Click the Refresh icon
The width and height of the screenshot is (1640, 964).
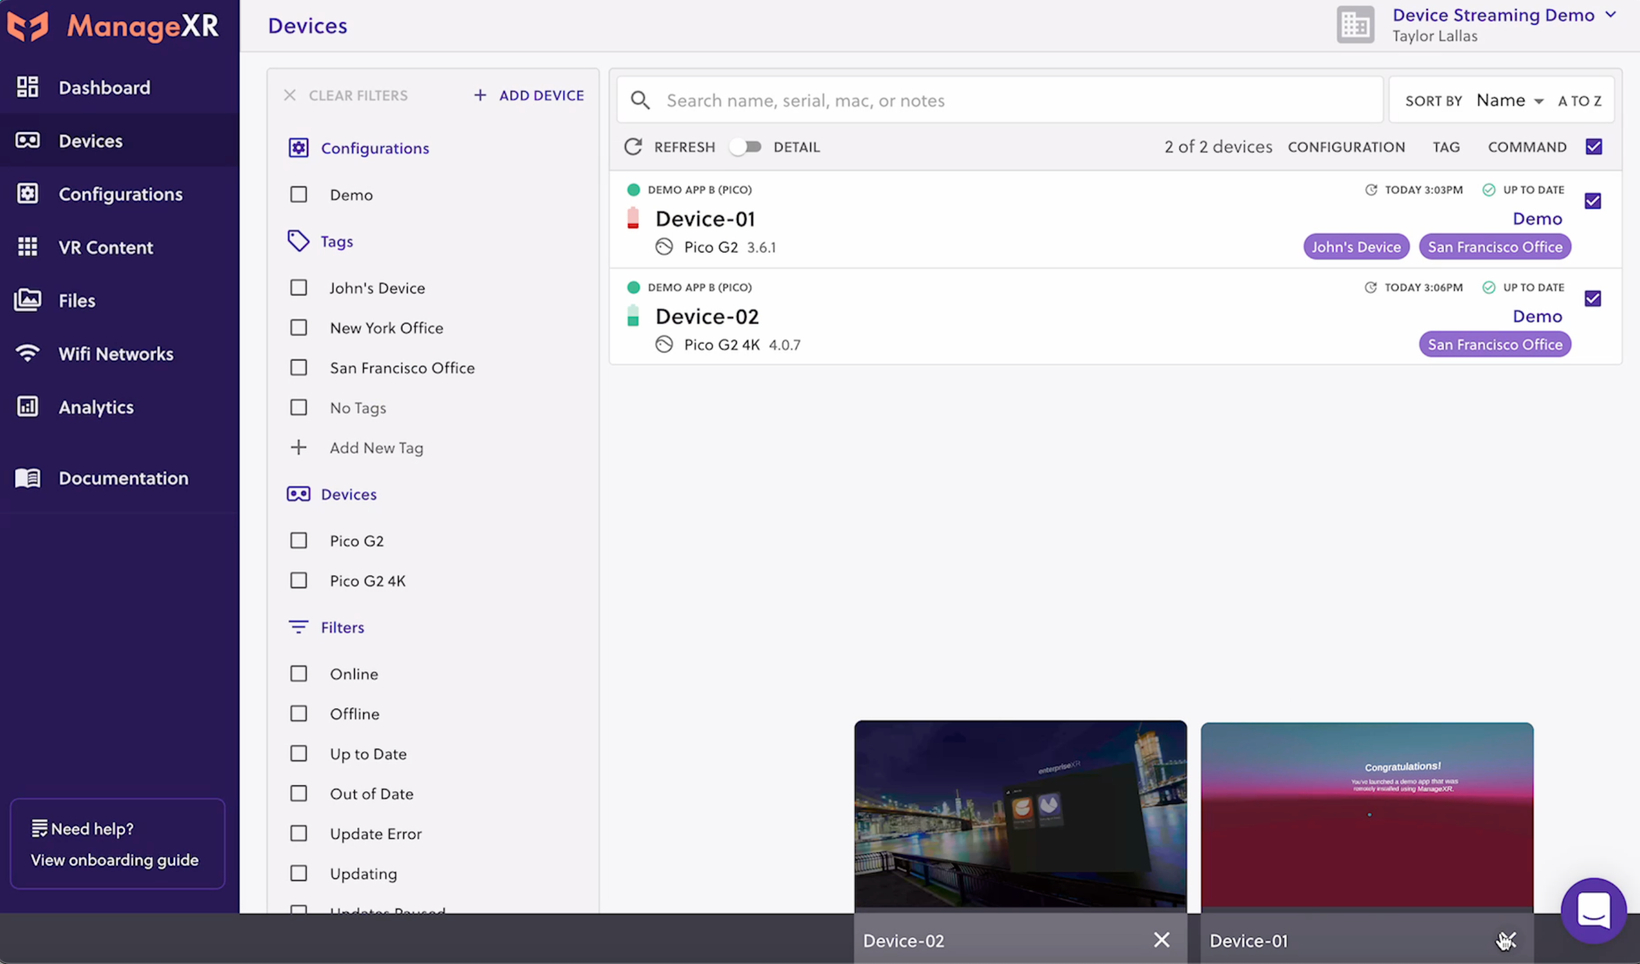click(x=633, y=147)
